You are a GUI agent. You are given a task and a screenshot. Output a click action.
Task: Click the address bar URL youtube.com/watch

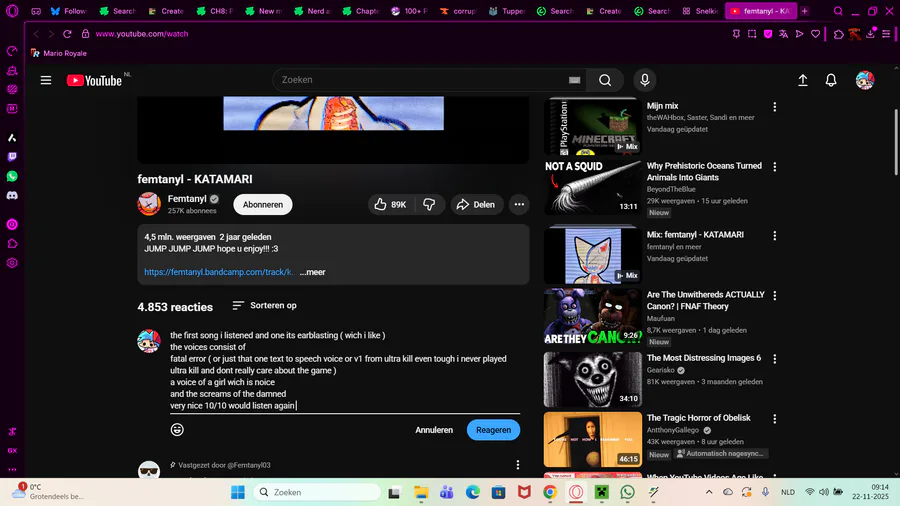pos(142,34)
